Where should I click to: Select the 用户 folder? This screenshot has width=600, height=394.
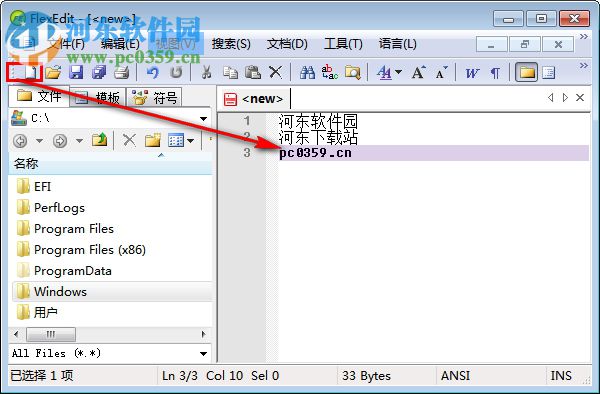tap(37, 313)
